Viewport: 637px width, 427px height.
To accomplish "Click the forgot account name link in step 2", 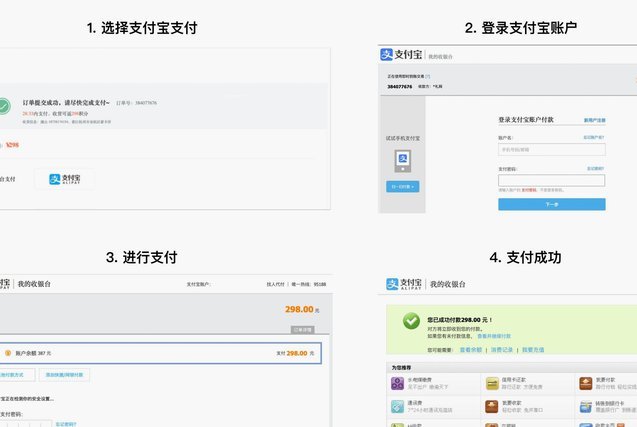I will (x=594, y=137).
